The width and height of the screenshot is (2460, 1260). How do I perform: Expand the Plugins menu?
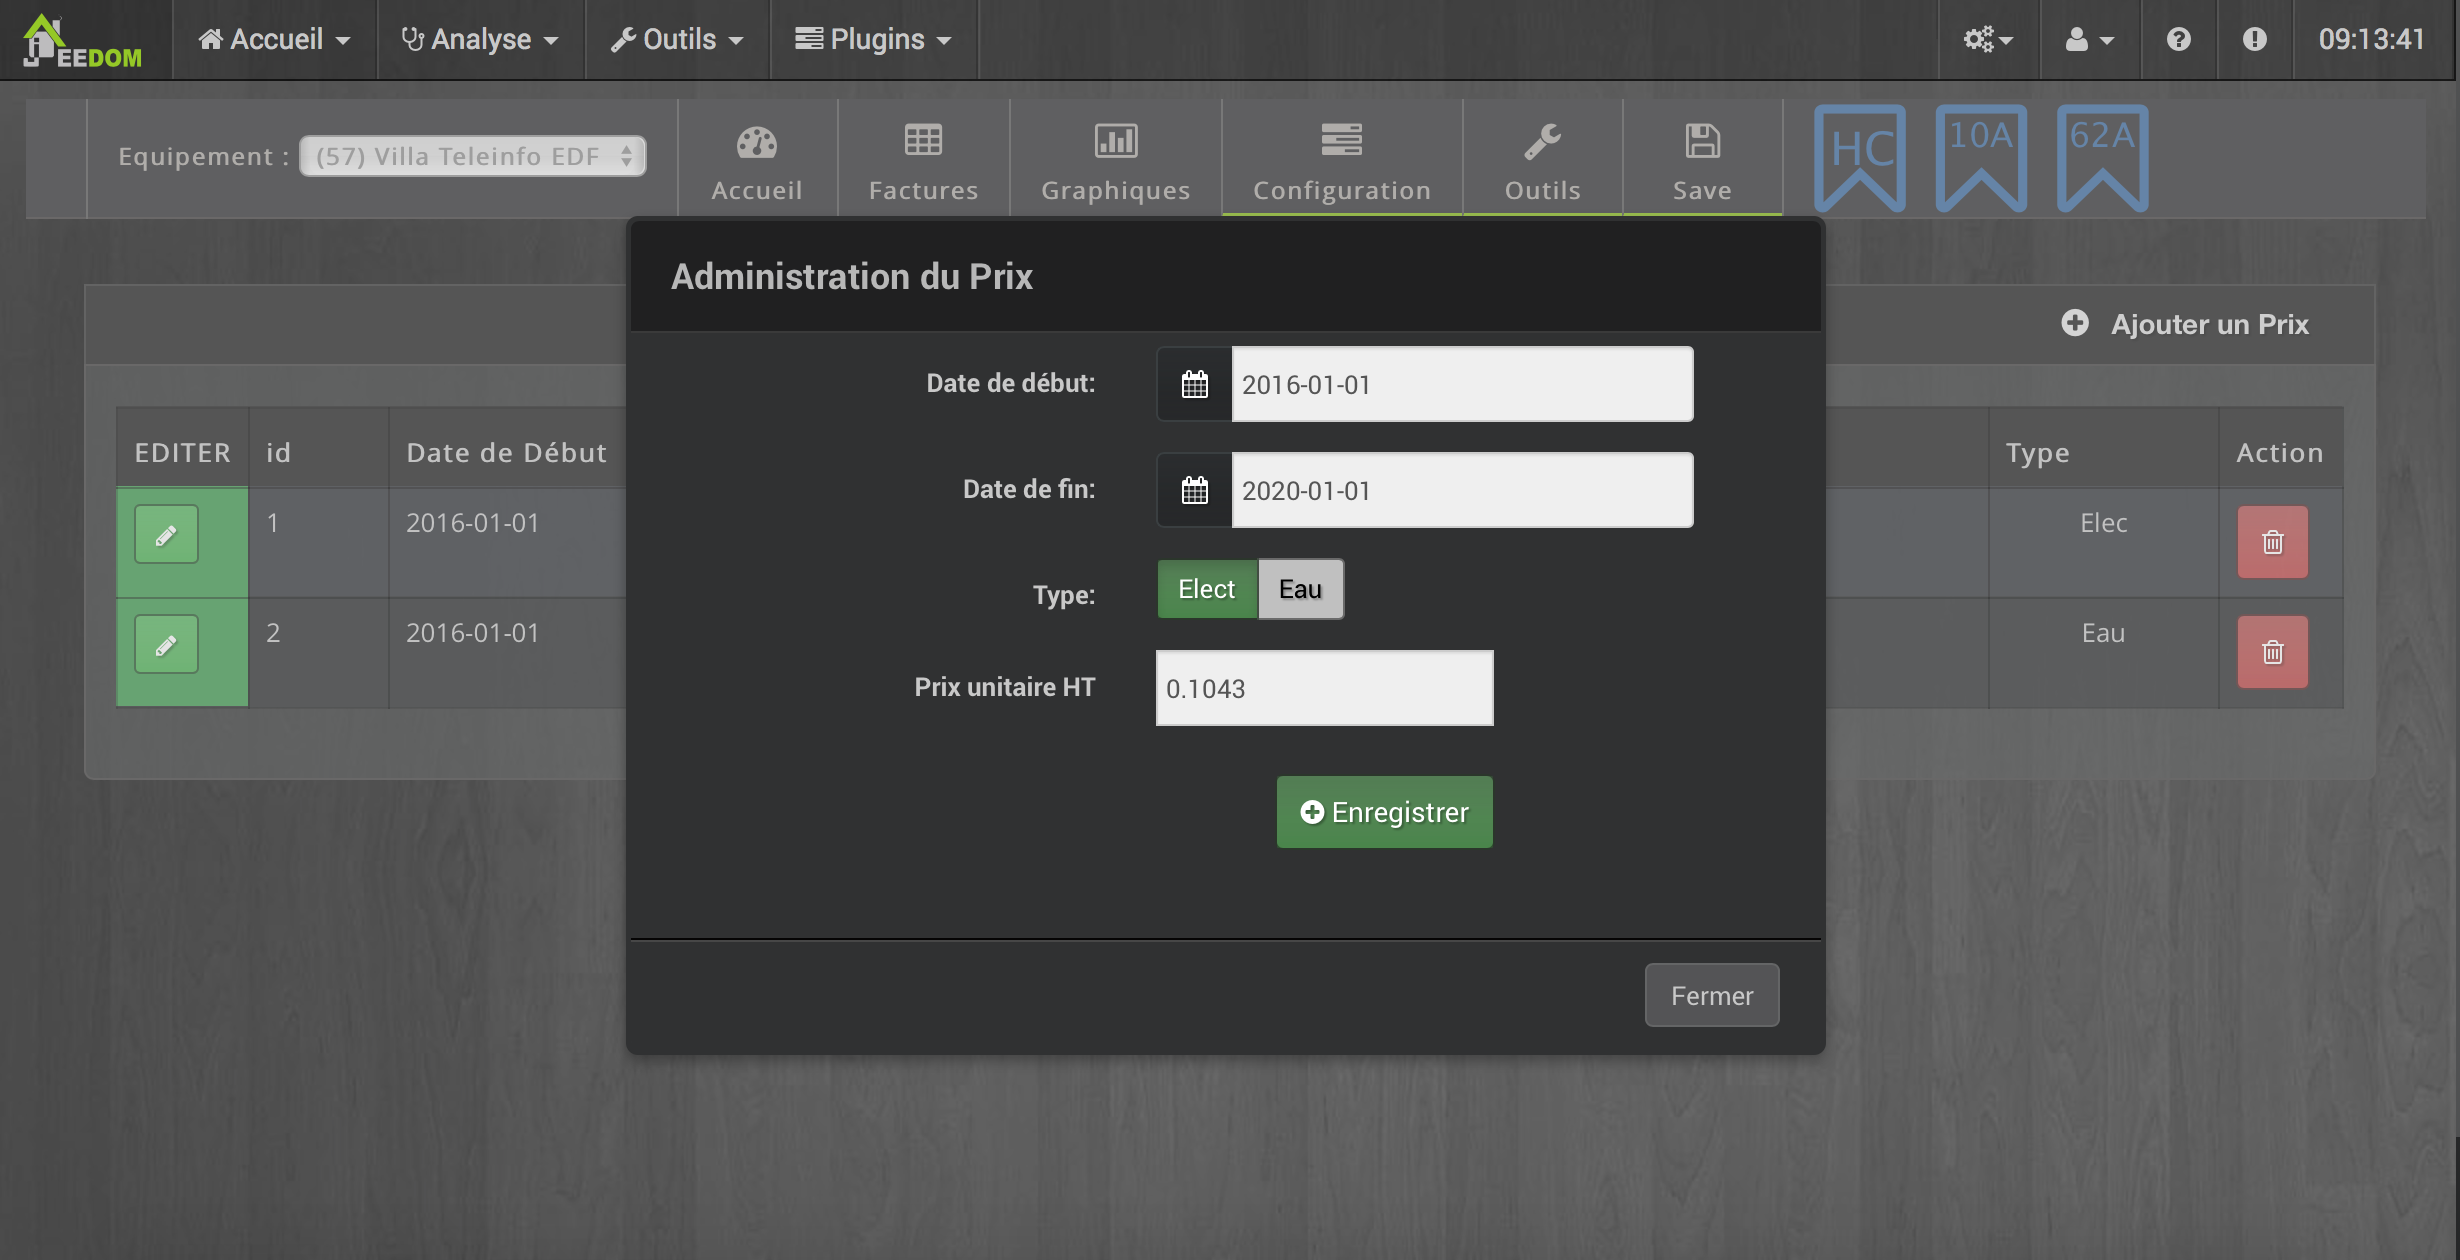[x=873, y=39]
